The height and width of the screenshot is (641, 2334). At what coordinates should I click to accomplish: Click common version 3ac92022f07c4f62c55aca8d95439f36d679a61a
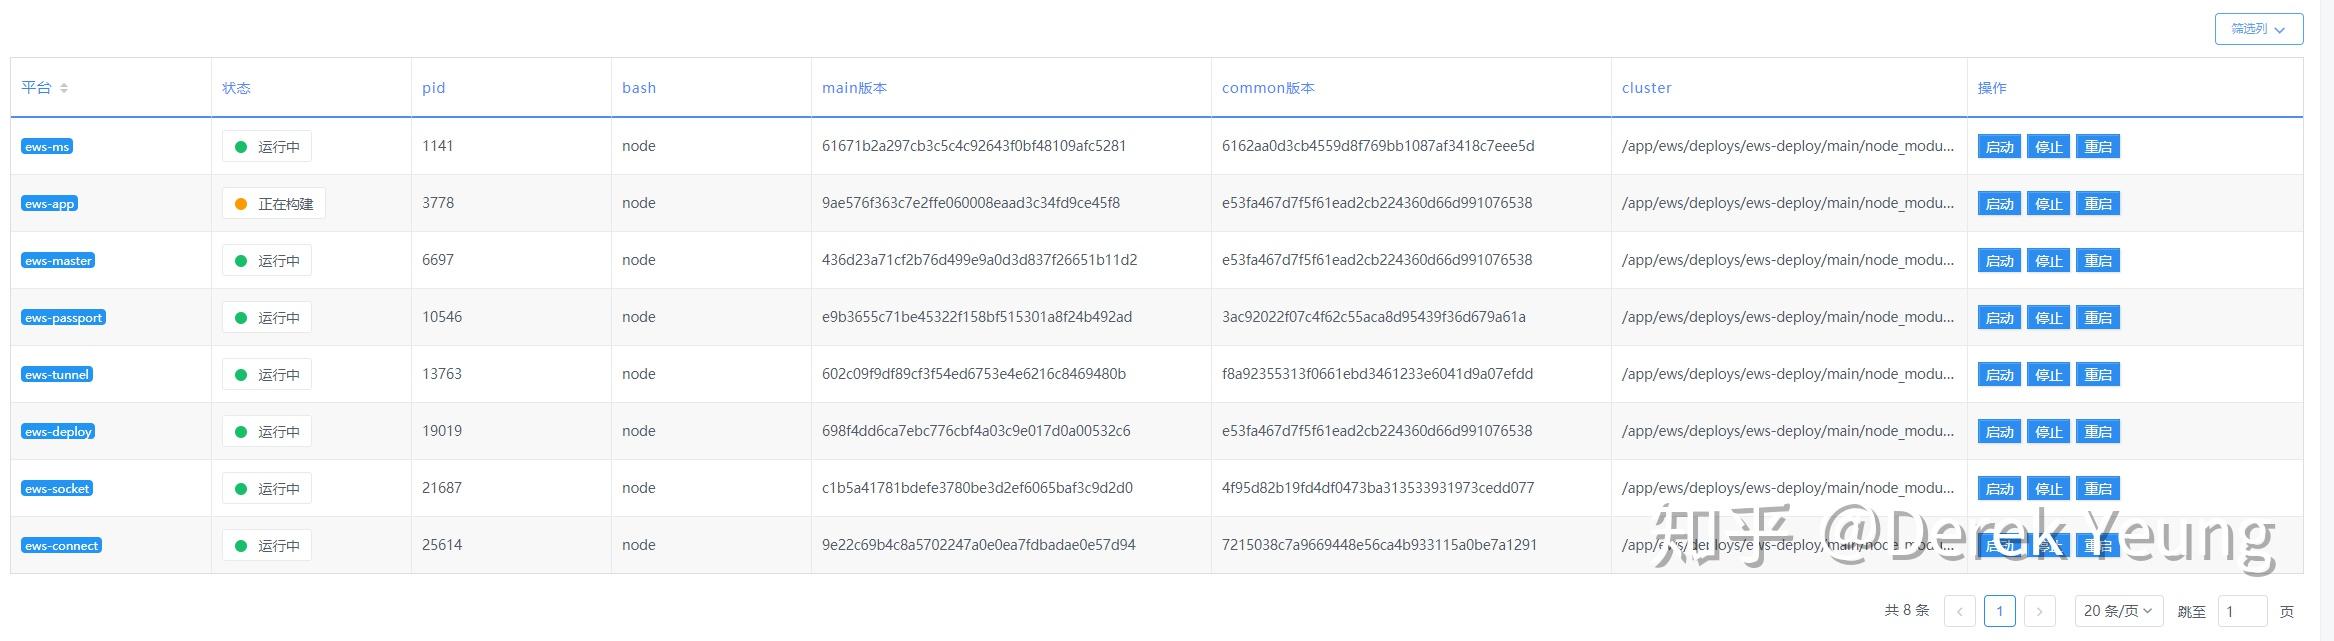click(1373, 317)
